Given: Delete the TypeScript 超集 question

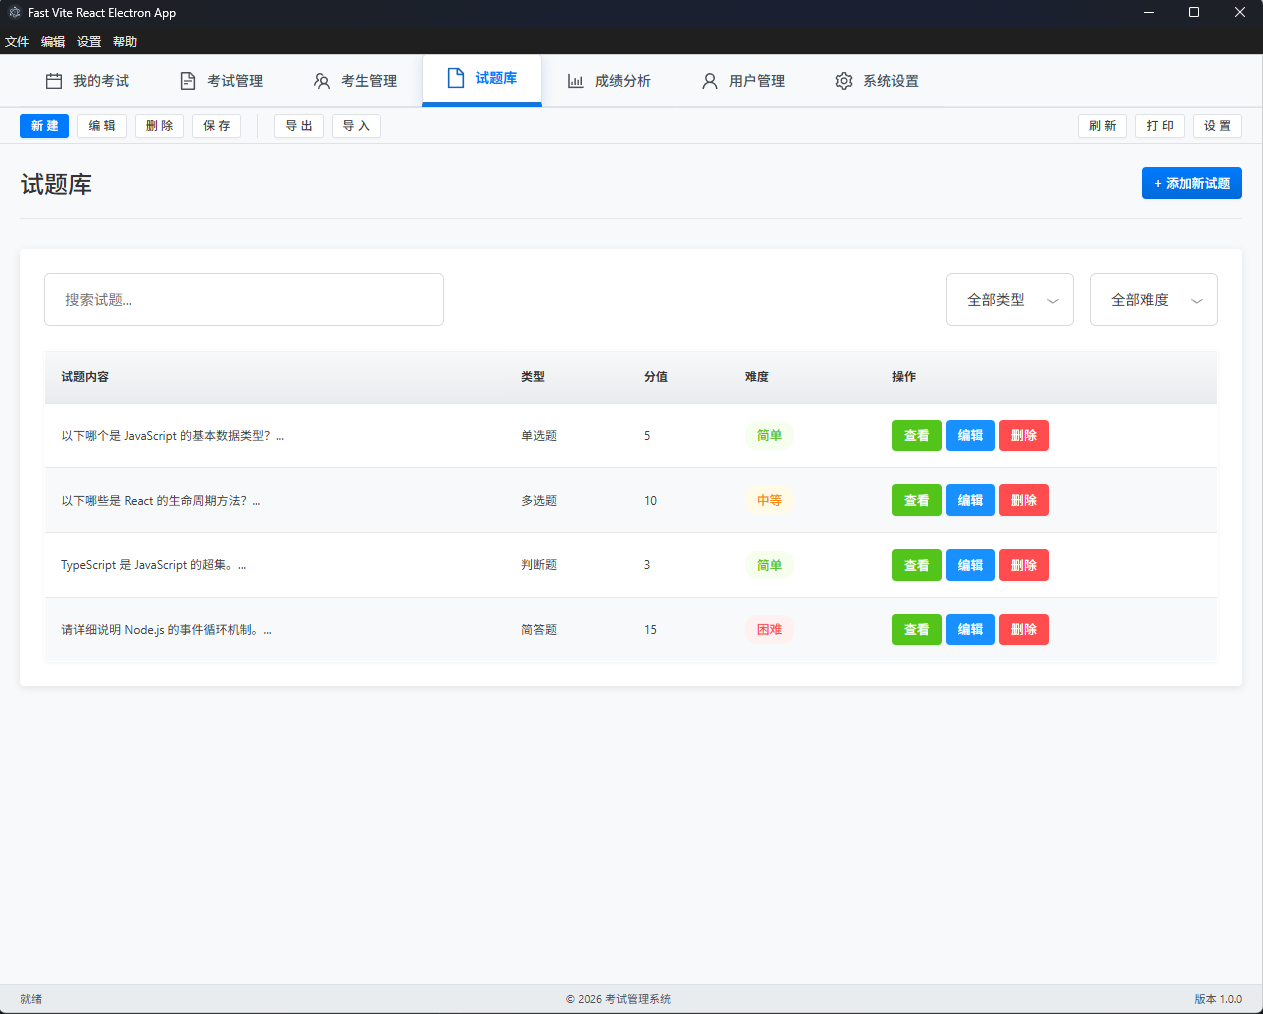Looking at the screenshot, I should pyautogui.click(x=1024, y=565).
